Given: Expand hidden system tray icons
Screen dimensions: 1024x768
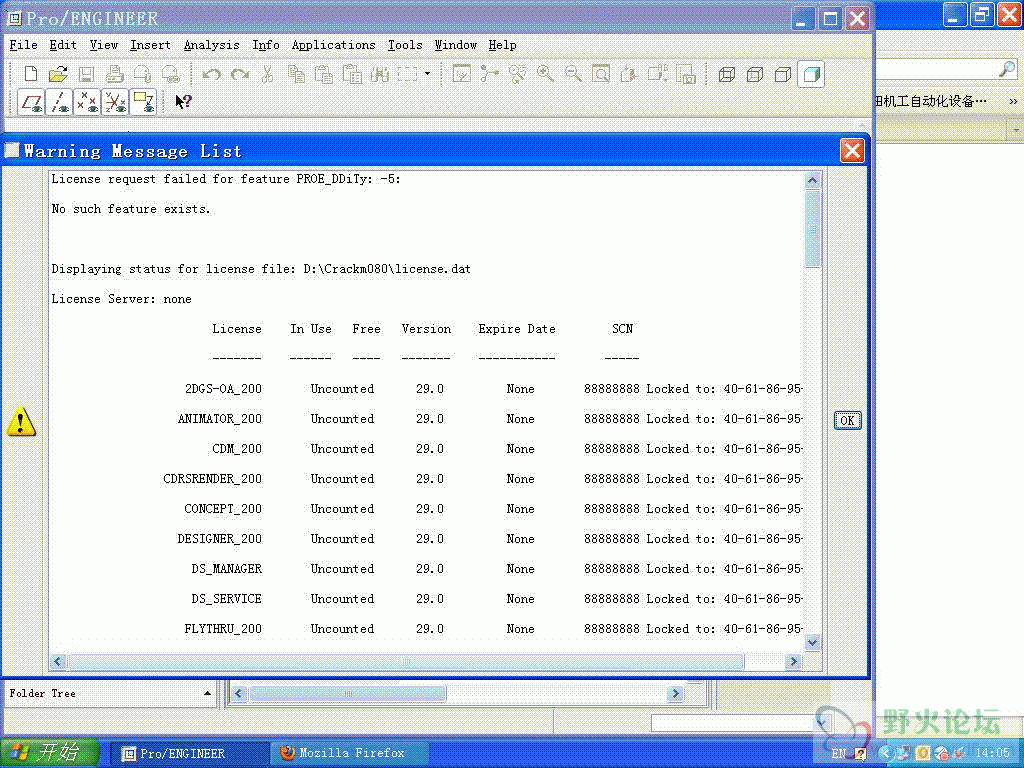Looking at the screenshot, I should click(886, 753).
